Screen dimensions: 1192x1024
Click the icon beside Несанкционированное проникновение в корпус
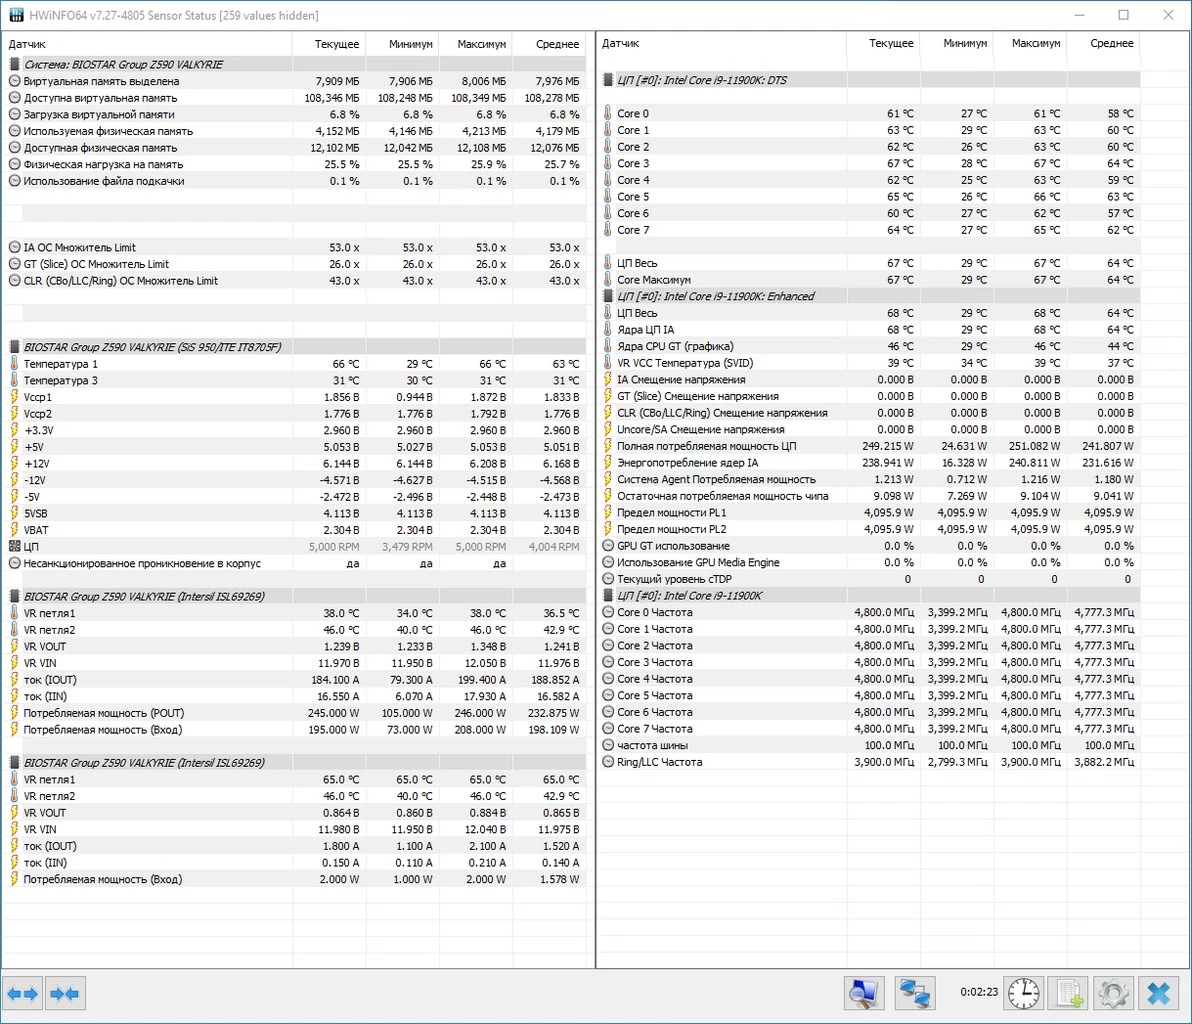[14, 563]
